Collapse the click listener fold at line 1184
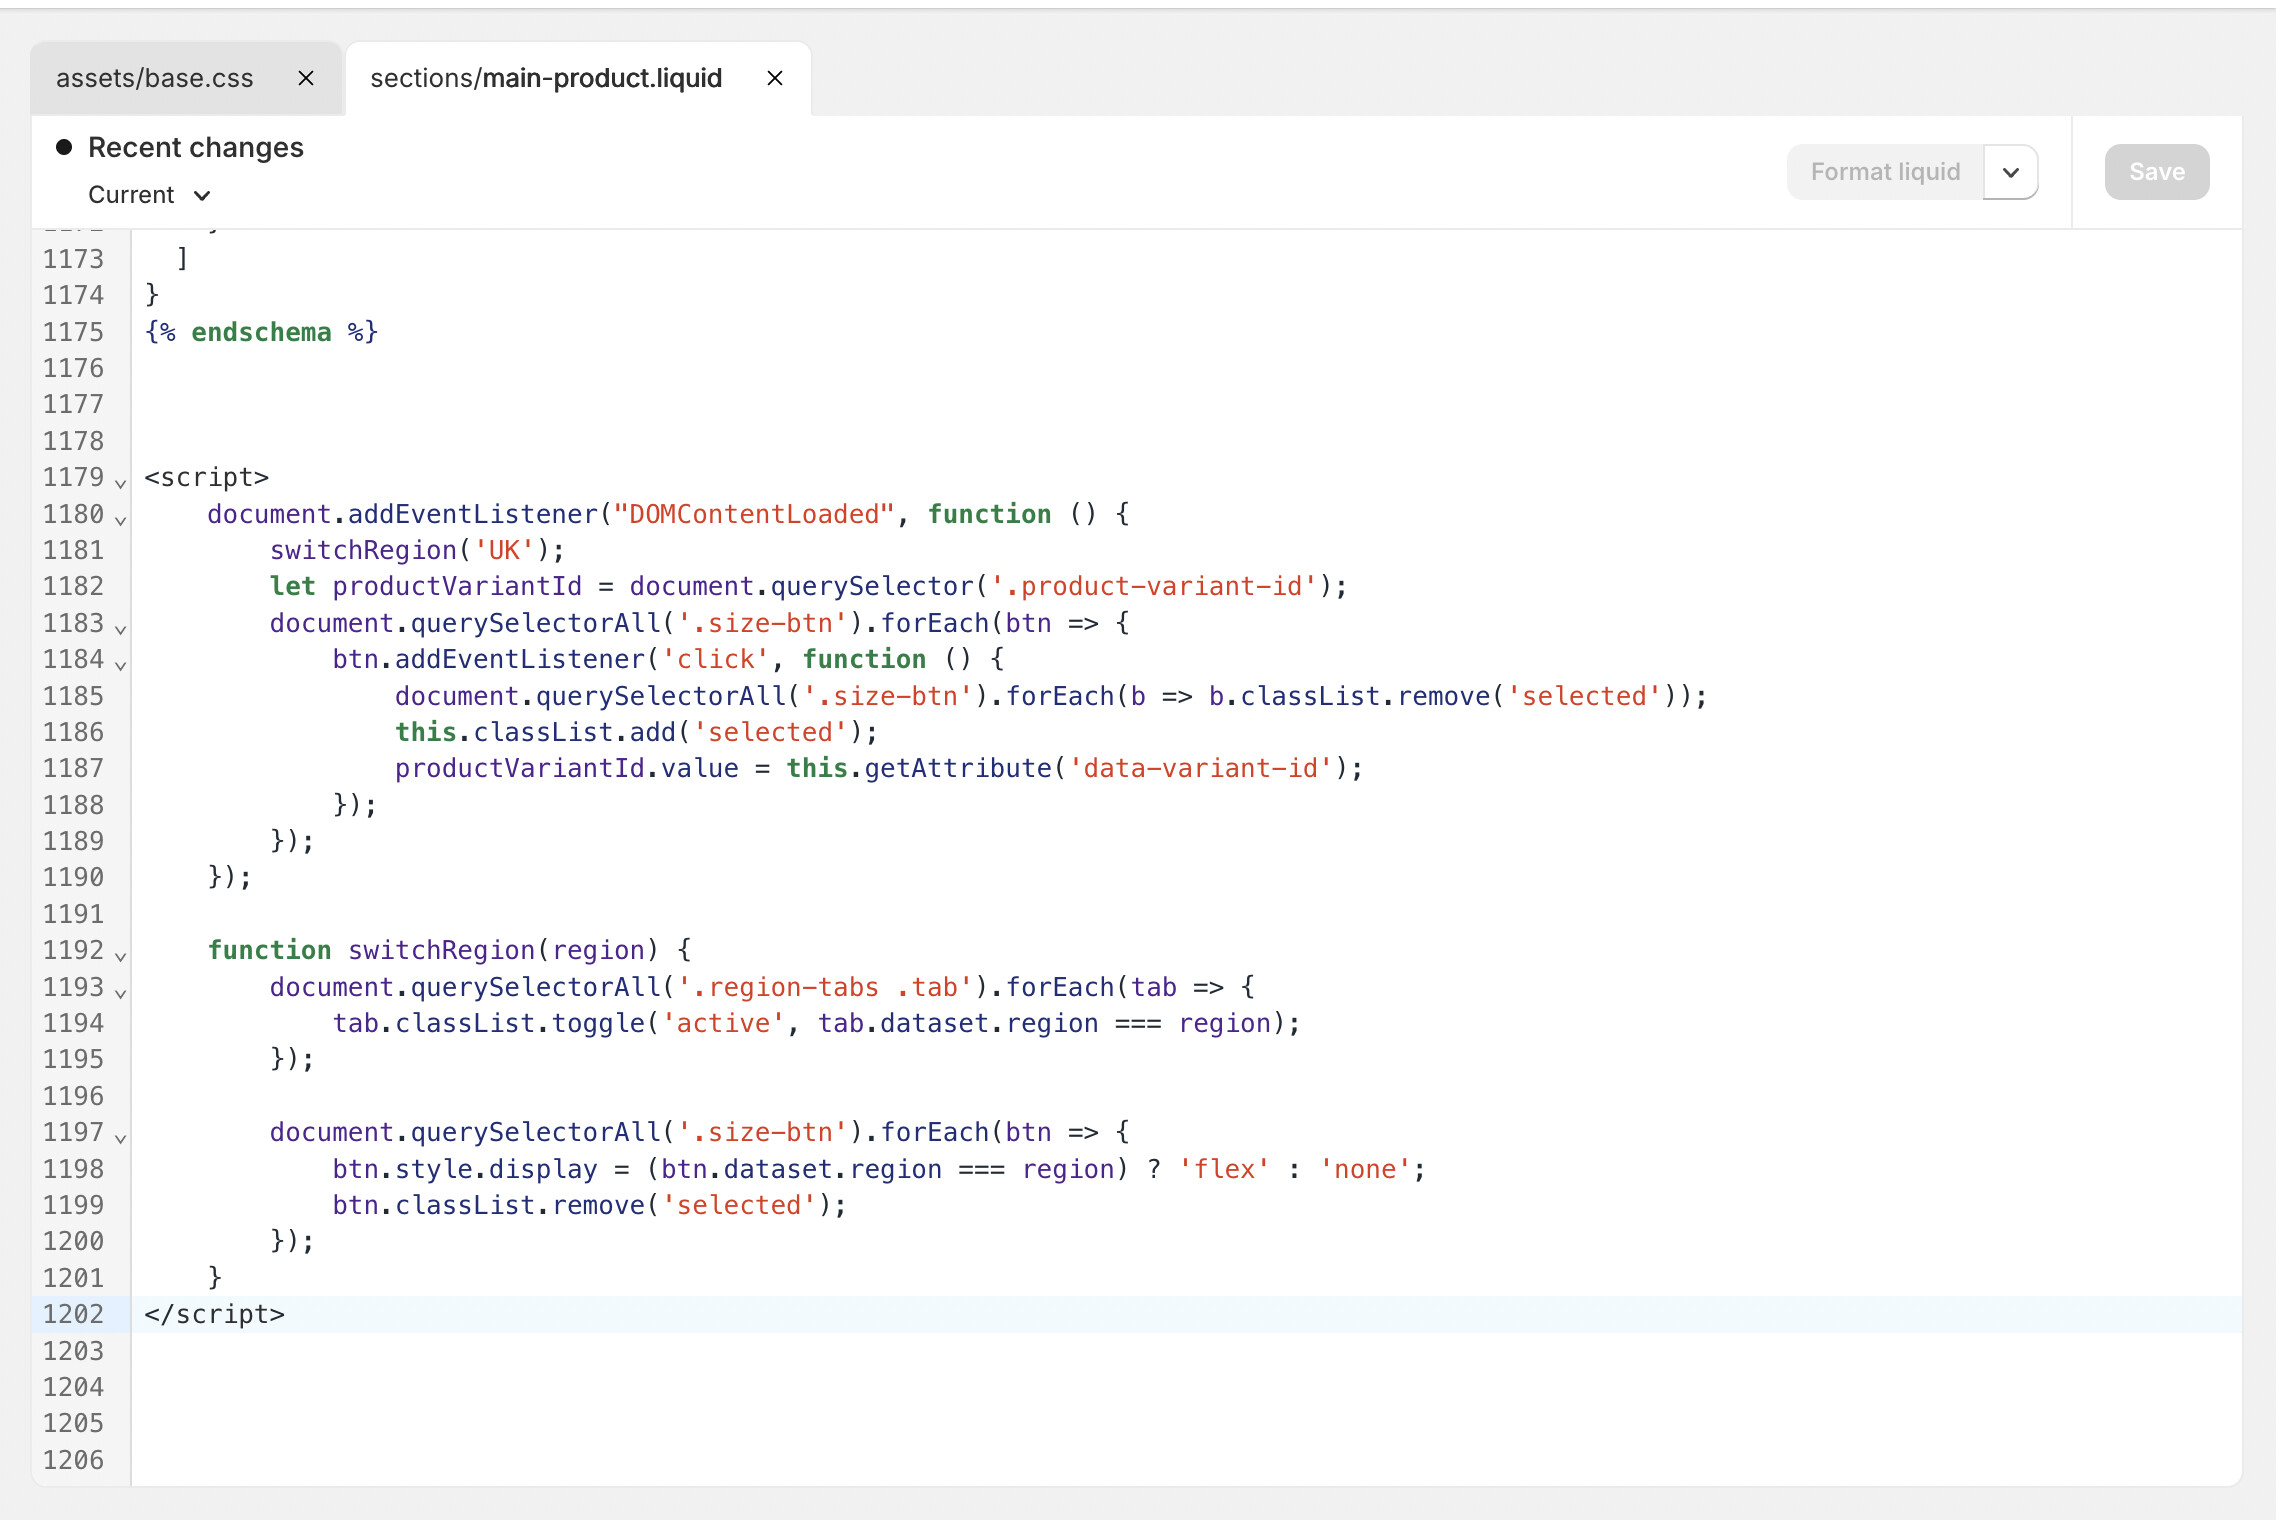 (x=120, y=665)
